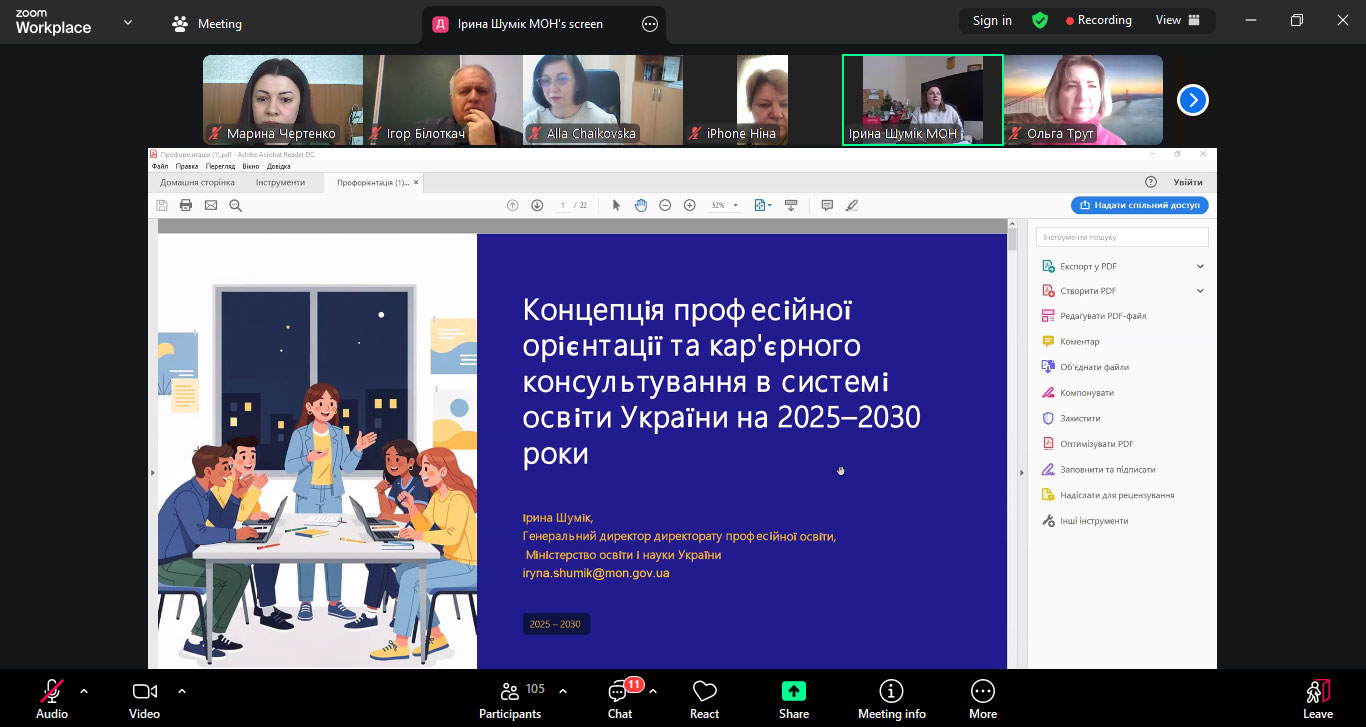
Task: Switch to the Meeting tab
Action: [207, 24]
